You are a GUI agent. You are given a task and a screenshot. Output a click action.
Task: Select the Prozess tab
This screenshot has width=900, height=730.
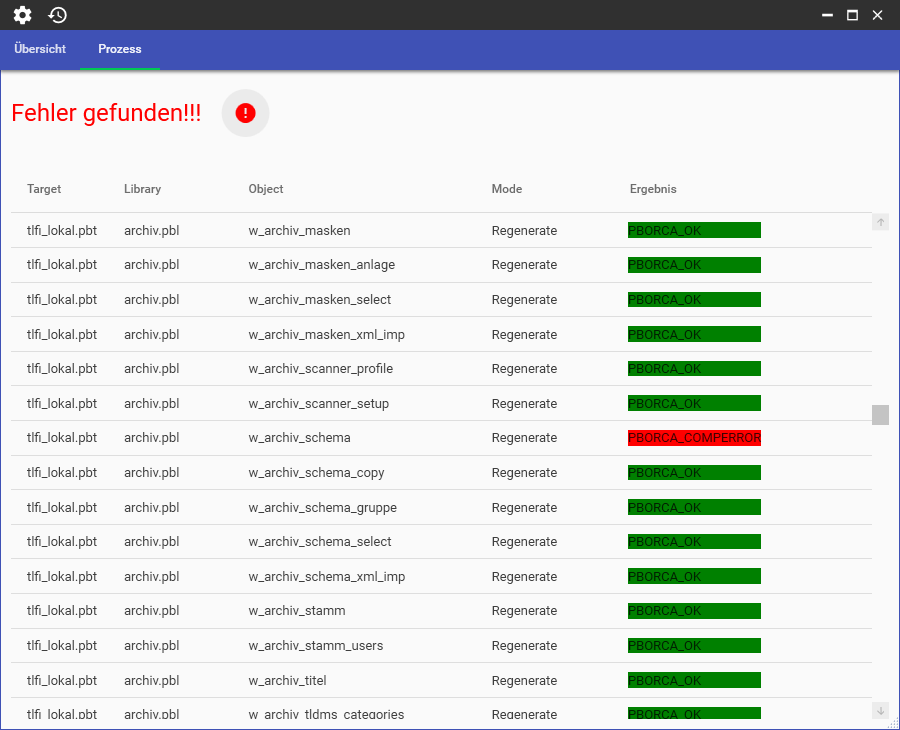coord(120,49)
